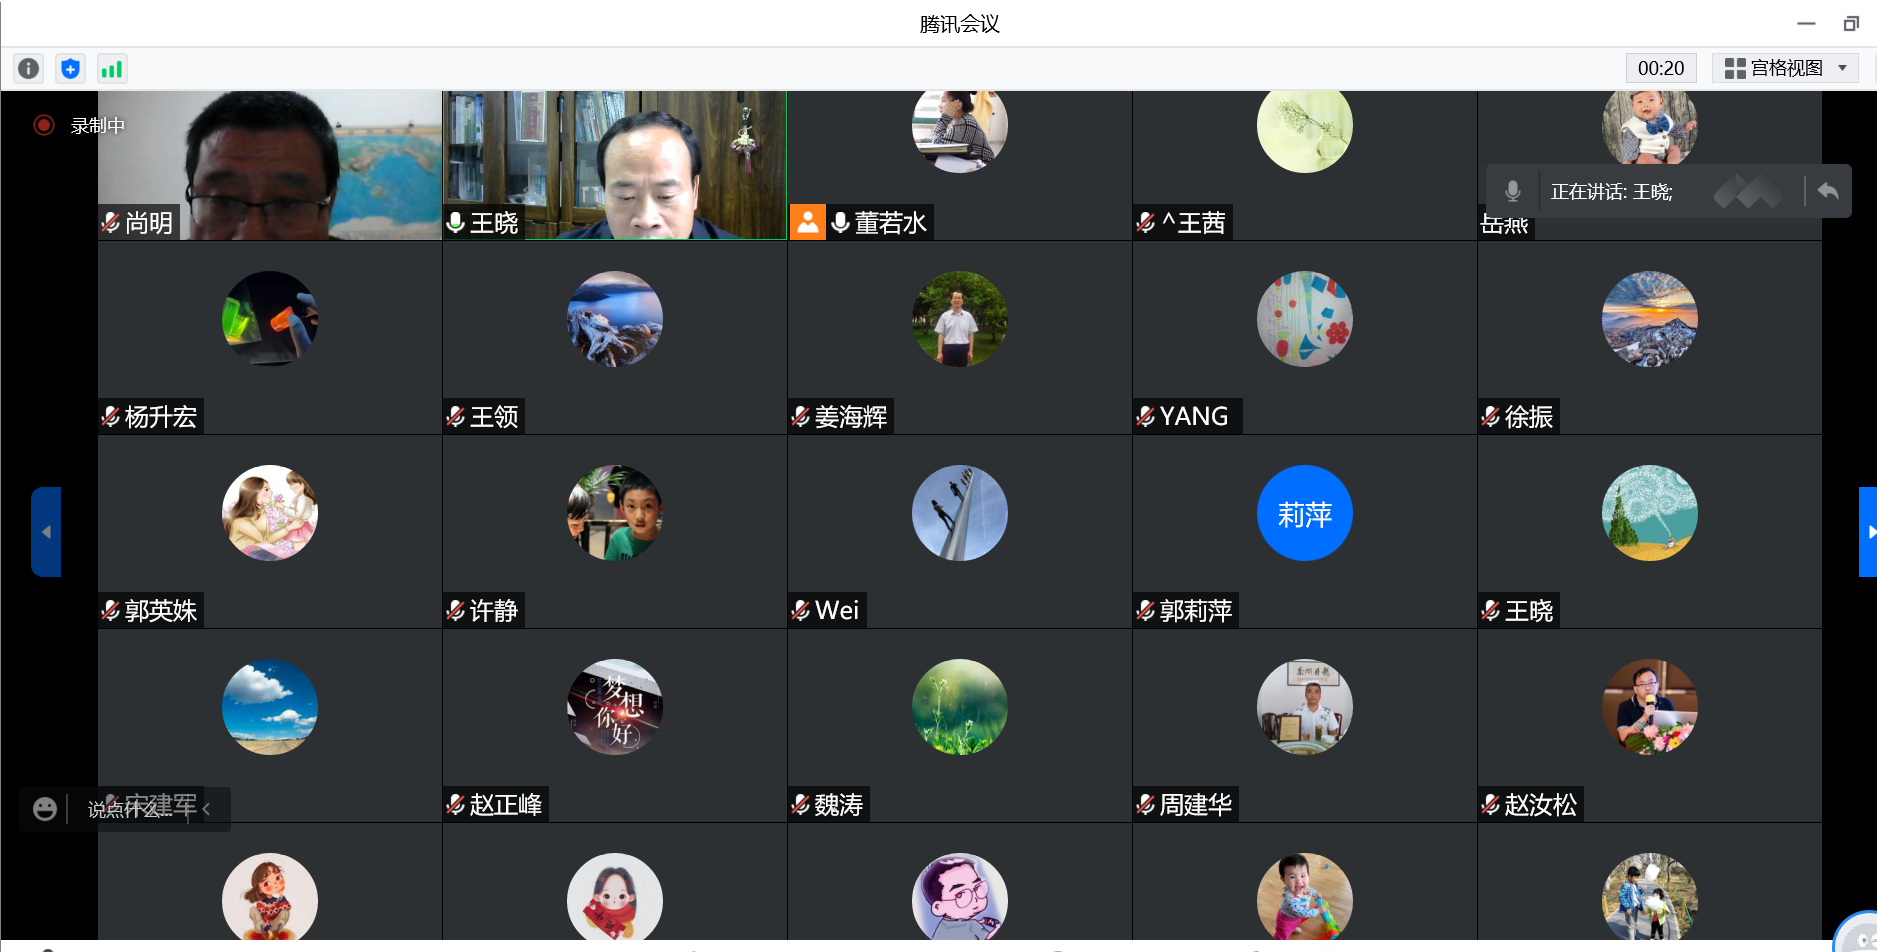This screenshot has height=952, width=1877.
Task: Click the orange host icon by 董若水
Action: tap(808, 222)
